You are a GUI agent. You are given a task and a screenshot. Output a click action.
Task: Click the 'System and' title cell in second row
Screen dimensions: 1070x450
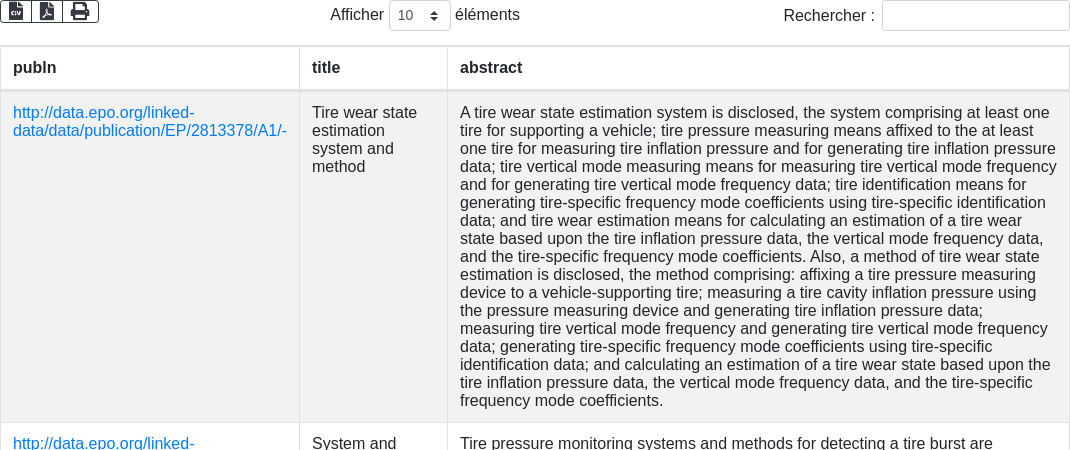tap(354, 442)
